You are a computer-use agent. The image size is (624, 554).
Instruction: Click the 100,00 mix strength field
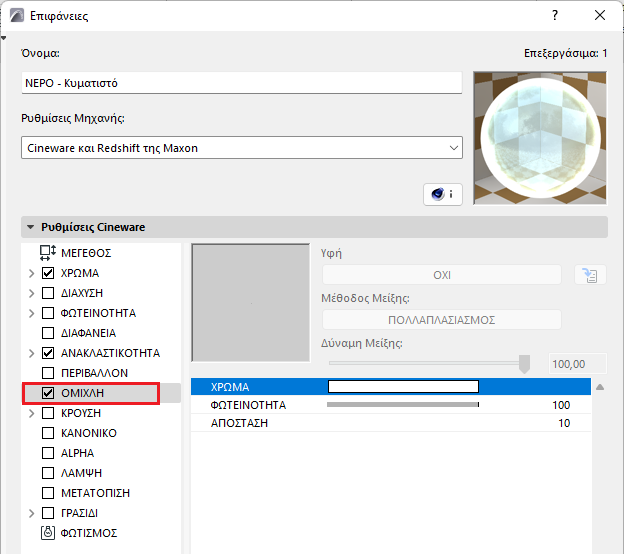coord(577,364)
